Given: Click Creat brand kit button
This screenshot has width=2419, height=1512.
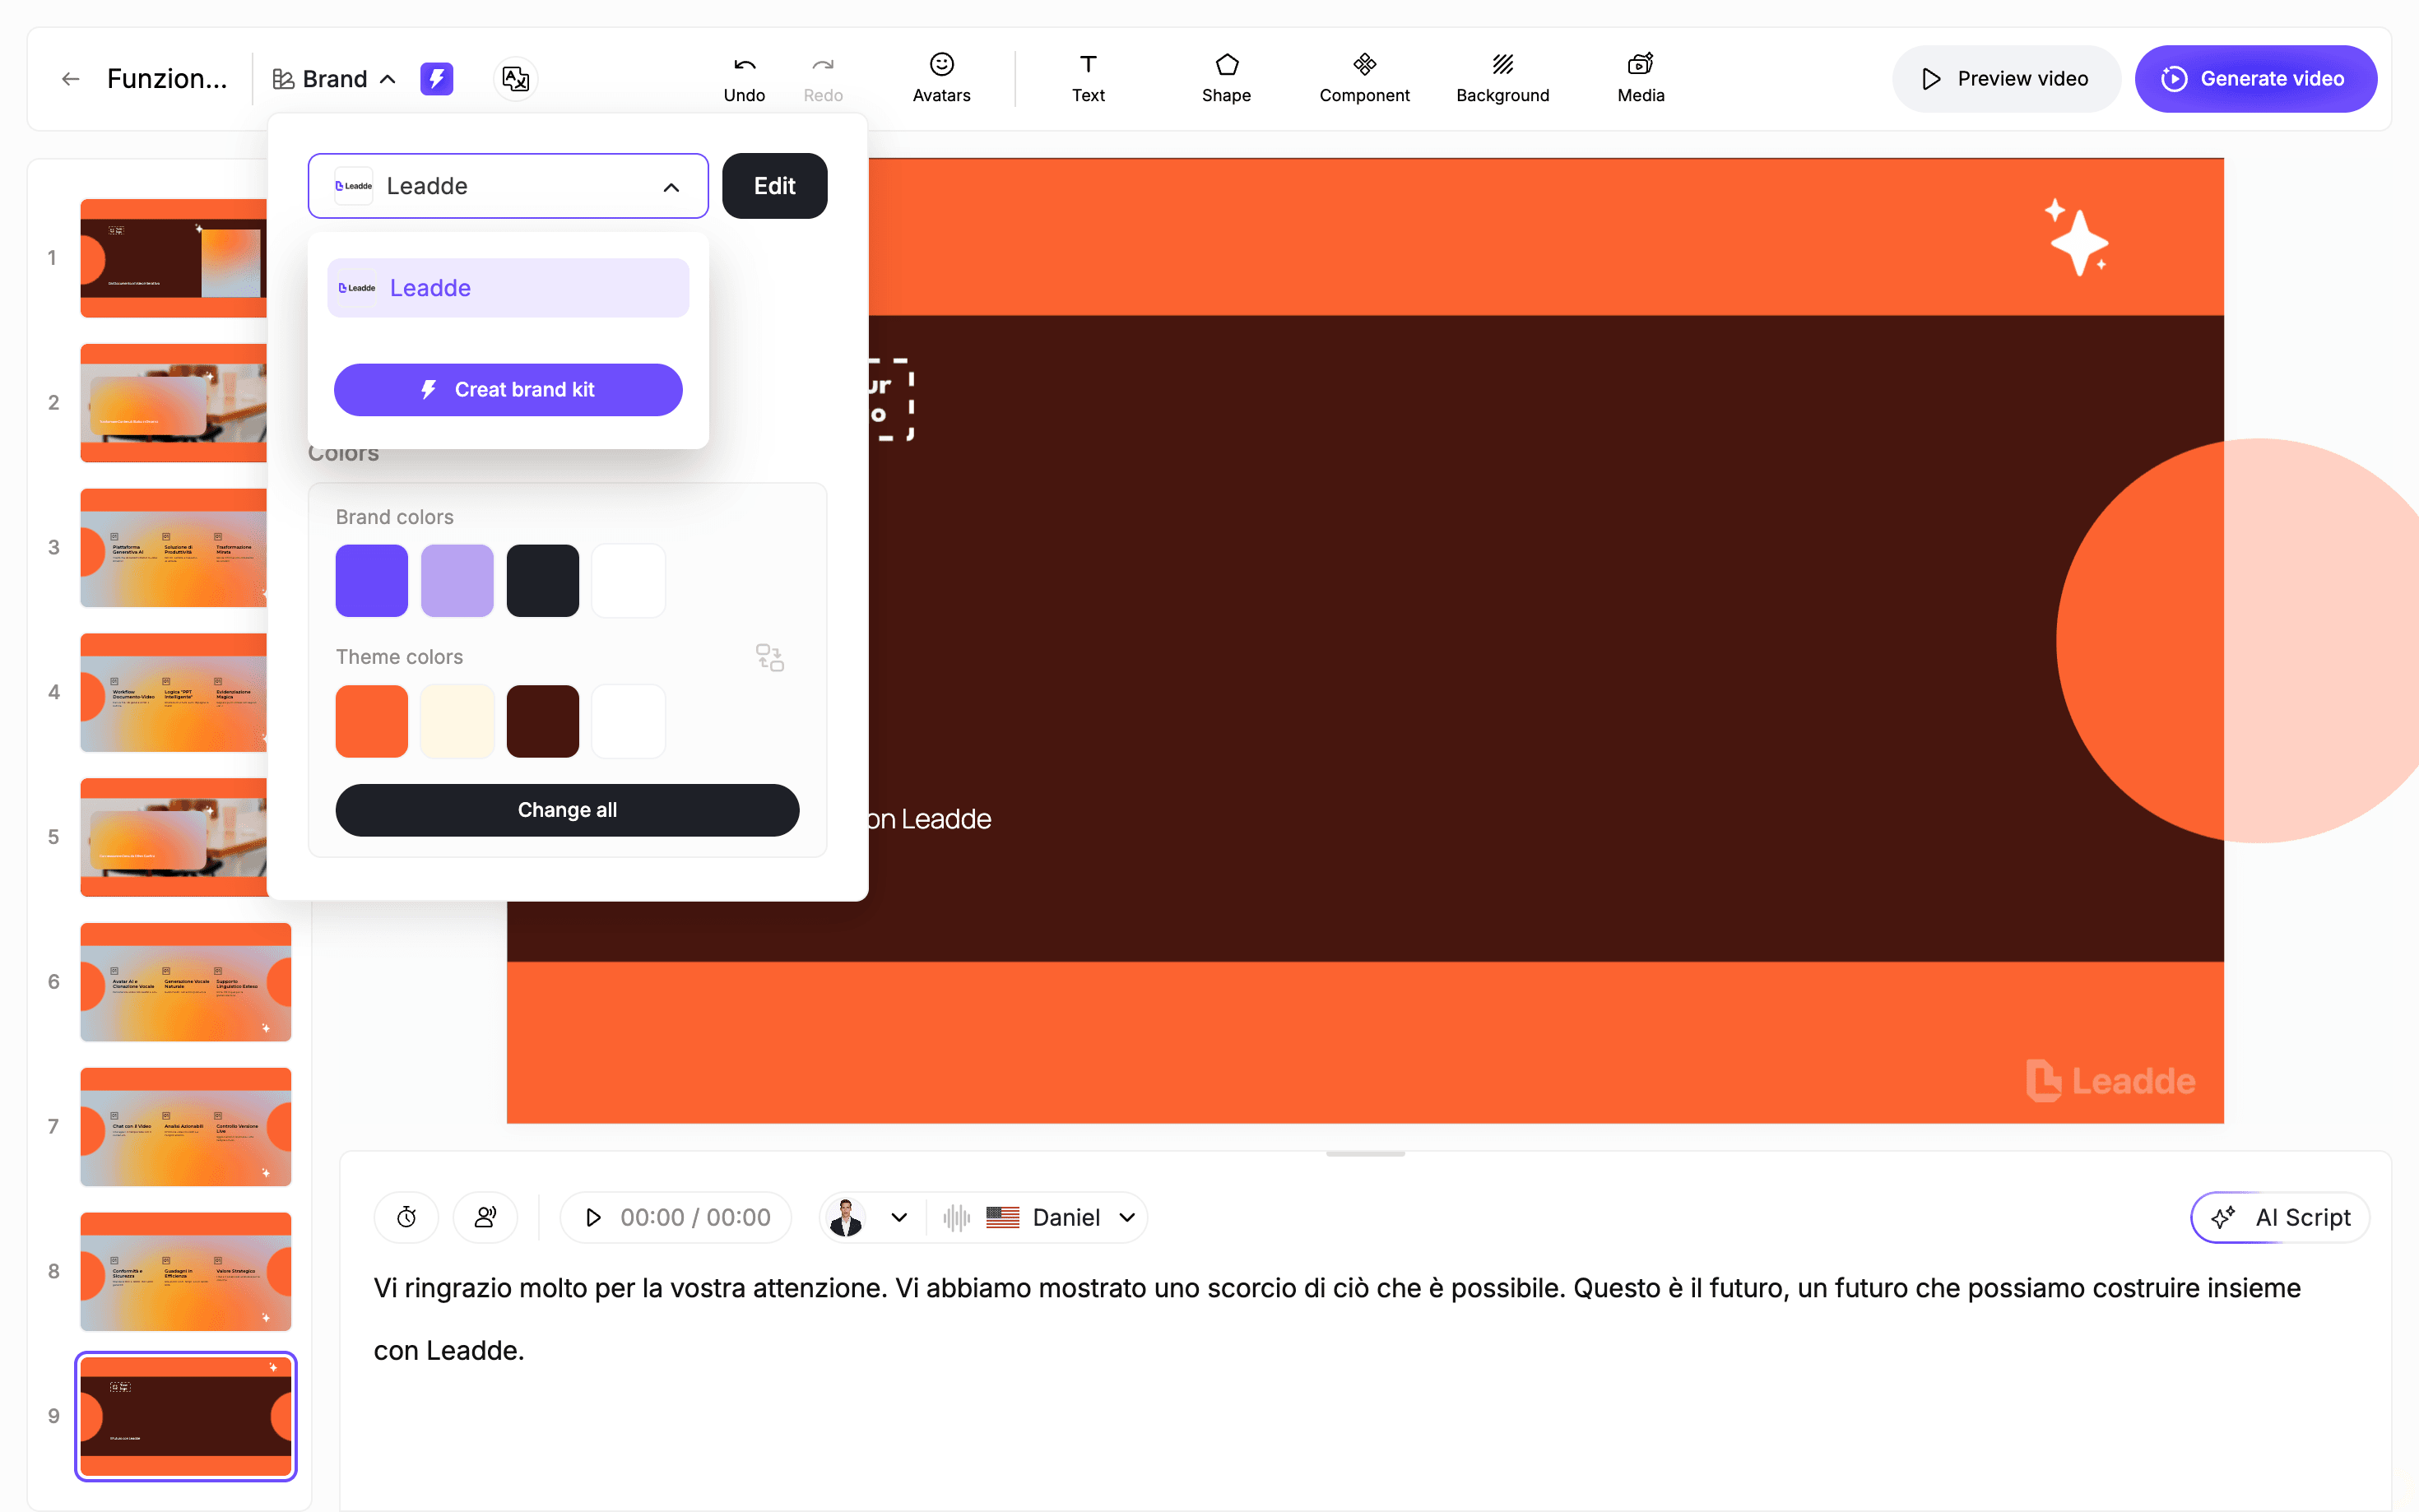Looking at the screenshot, I should (508, 390).
